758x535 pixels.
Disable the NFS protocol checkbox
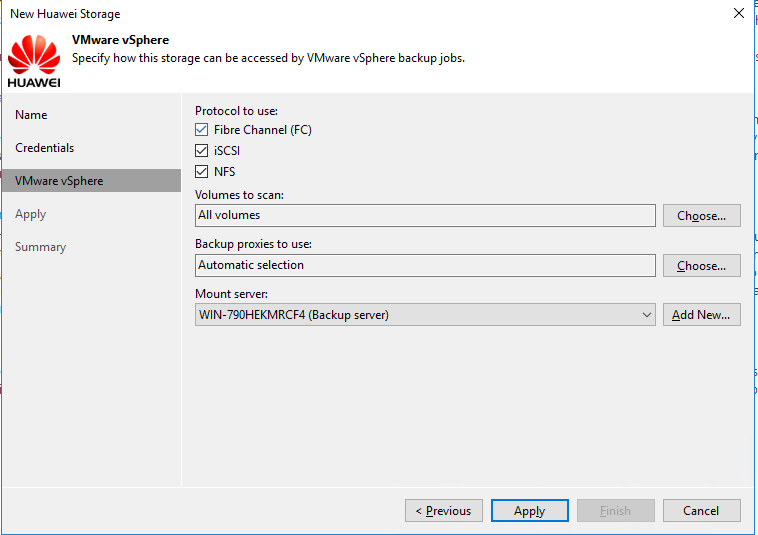pyautogui.click(x=202, y=172)
